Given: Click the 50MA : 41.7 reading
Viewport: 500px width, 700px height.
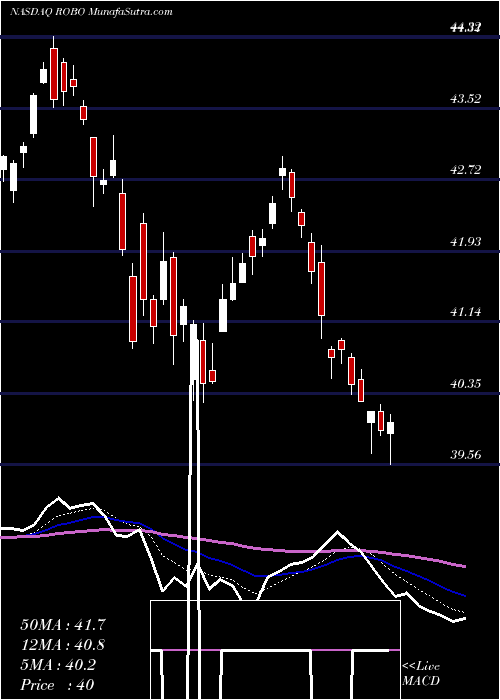Looking at the screenshot, I should (x=63, y=625).
